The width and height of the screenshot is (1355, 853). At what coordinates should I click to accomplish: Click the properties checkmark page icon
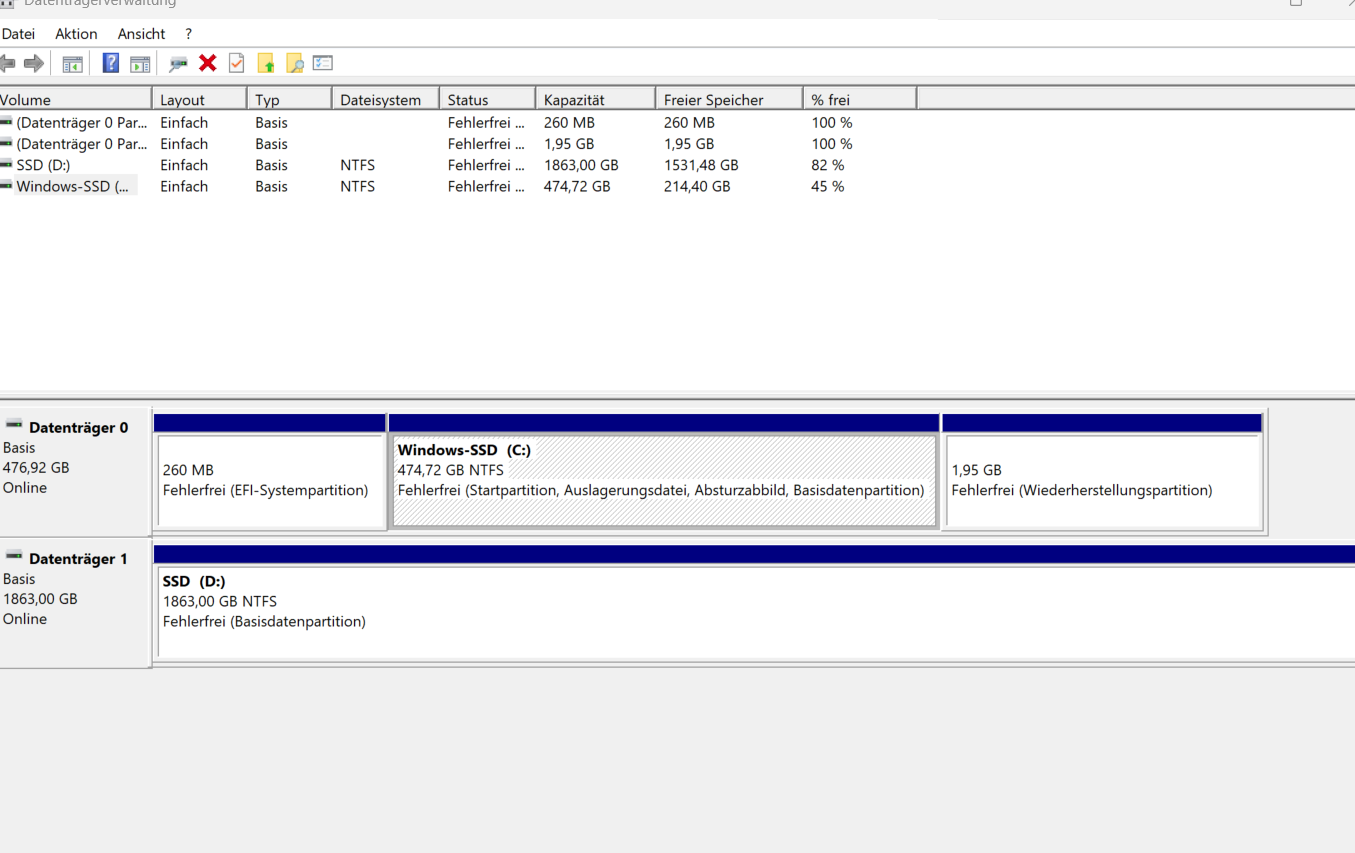pos(236,64)
